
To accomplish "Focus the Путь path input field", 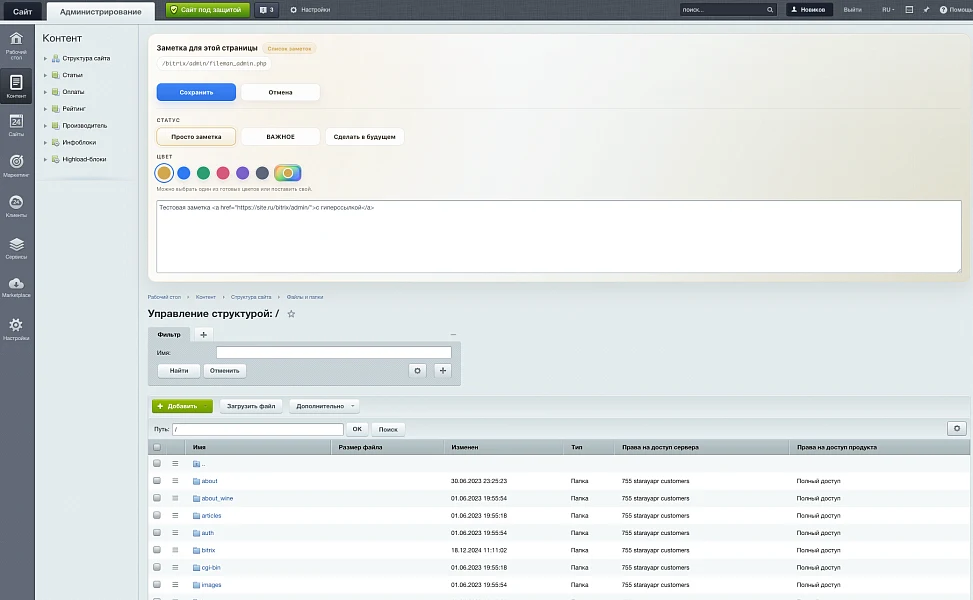I will coord(258,429).
